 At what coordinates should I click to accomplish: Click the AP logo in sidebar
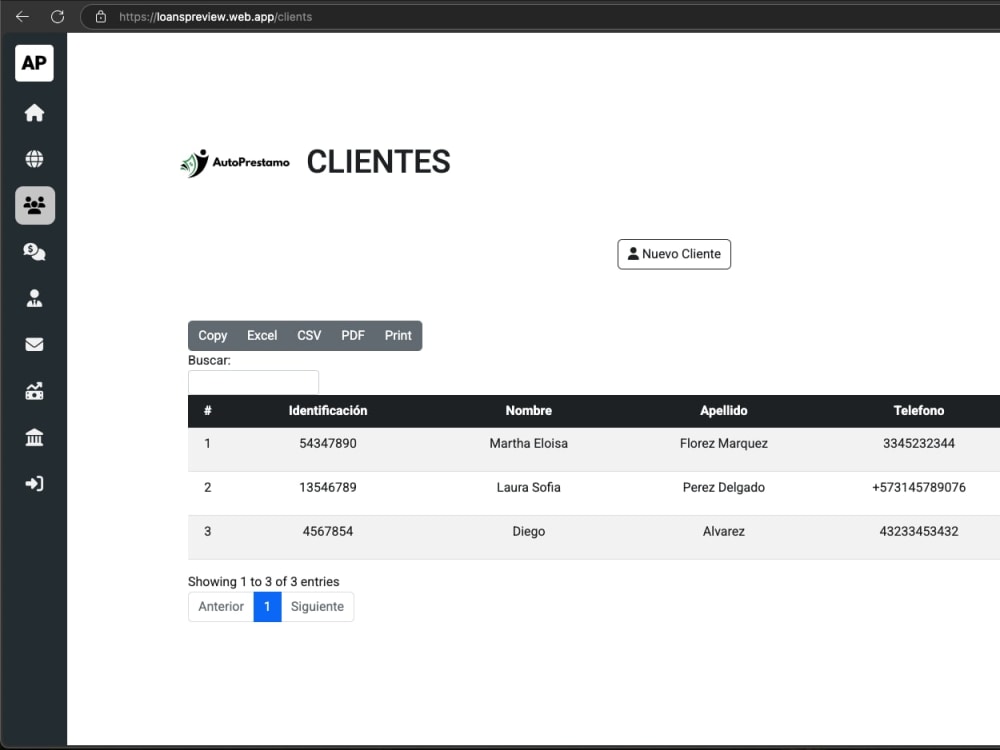pyautogui.click(x=34, y=63)
